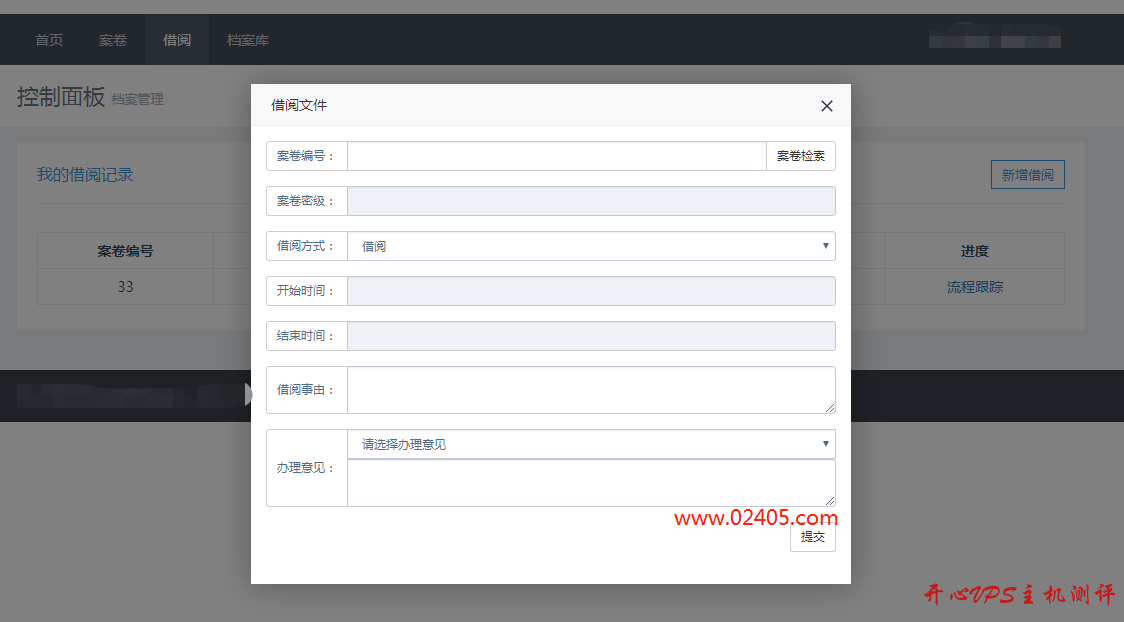Click the disabled 案卷密级 field
Viewport: 1124px width, 622px height.
click(x=590, y=200)
